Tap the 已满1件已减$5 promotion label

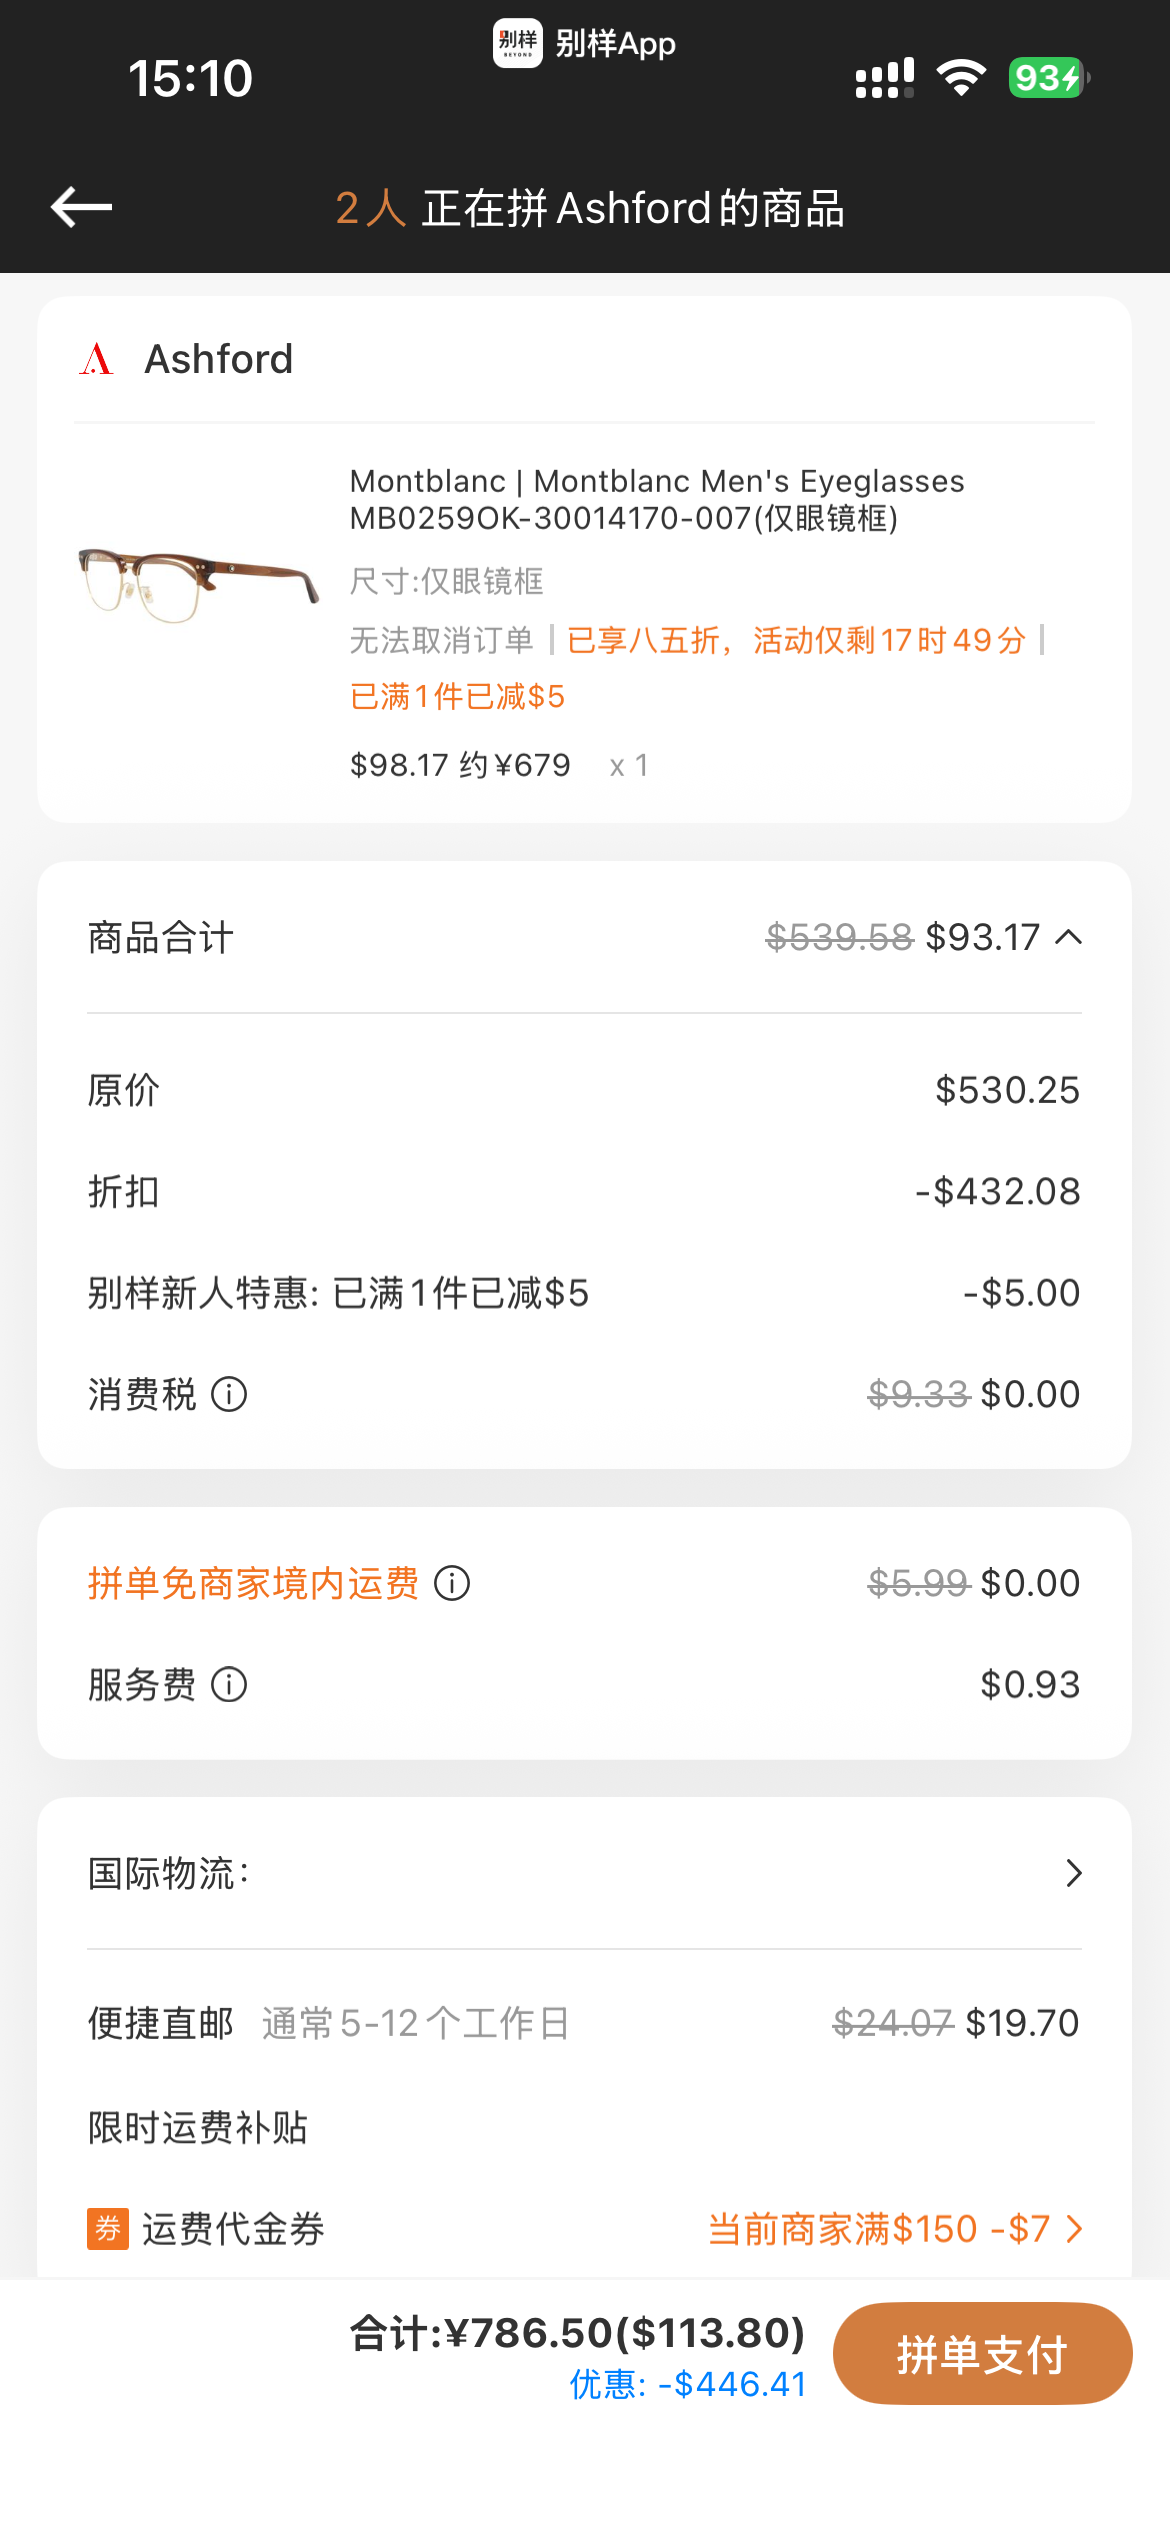click(x=457, y=696)
